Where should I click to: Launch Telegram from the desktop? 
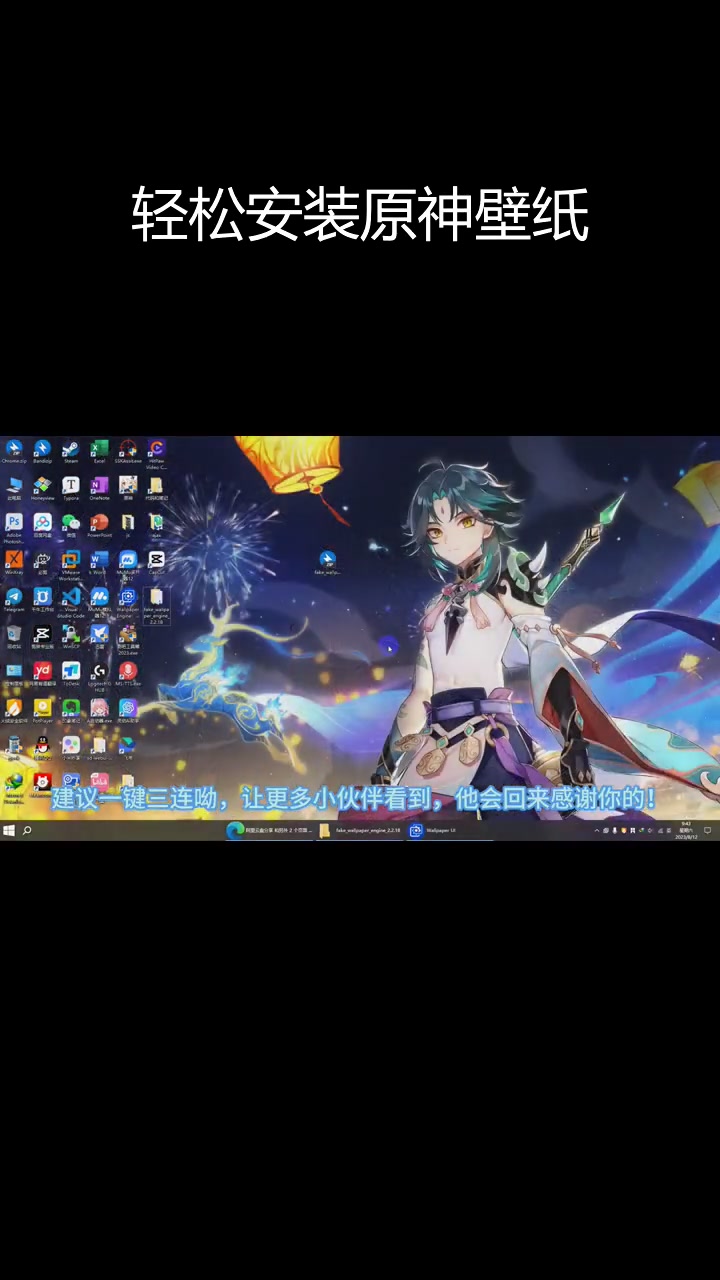coord(14,600)
